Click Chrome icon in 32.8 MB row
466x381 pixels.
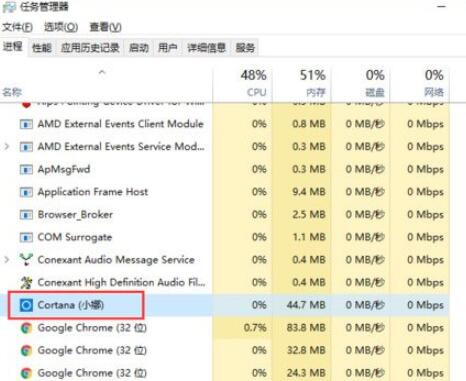tap(26, 351)
